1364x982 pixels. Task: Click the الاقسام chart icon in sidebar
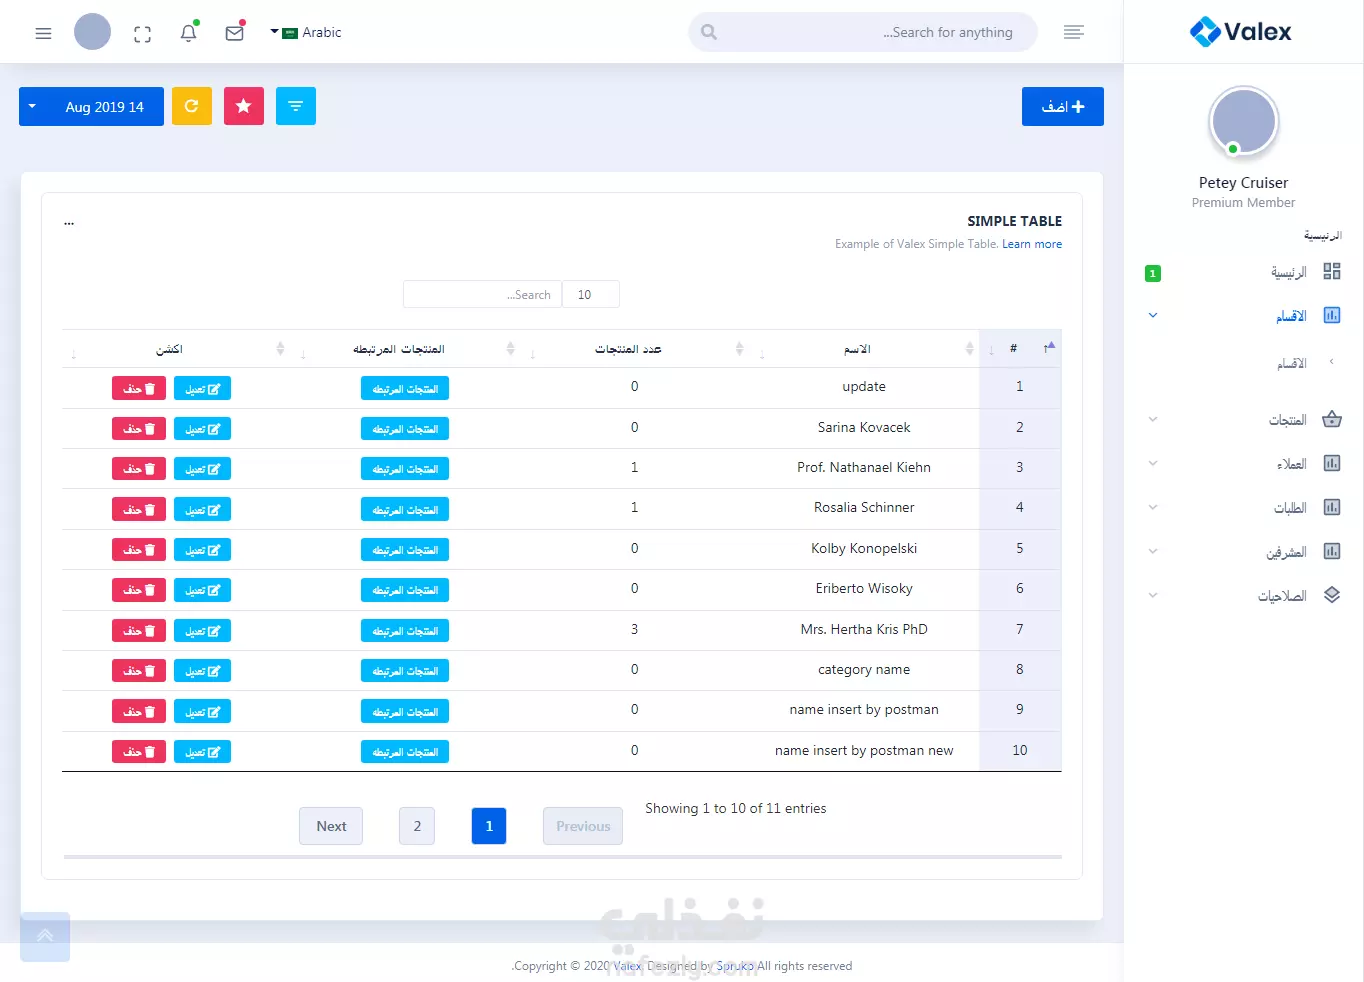(1332, 315)
